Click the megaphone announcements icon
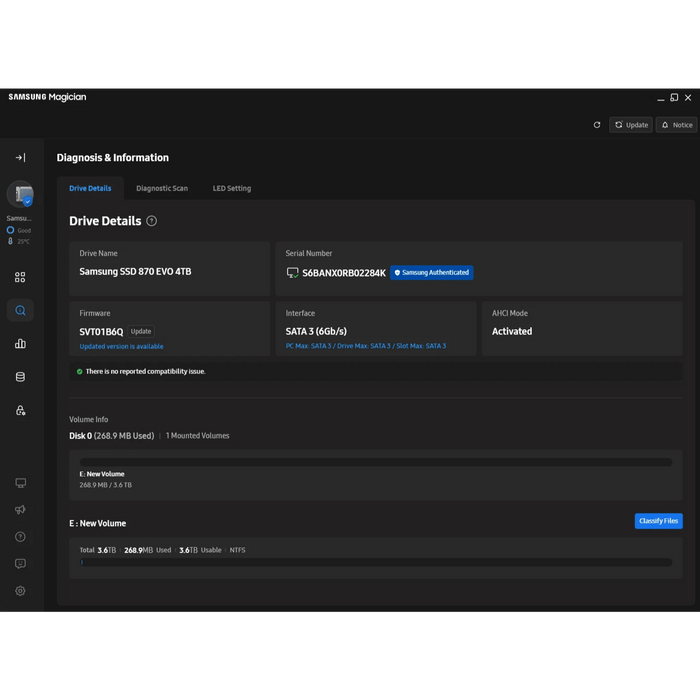 pos(20,510)
